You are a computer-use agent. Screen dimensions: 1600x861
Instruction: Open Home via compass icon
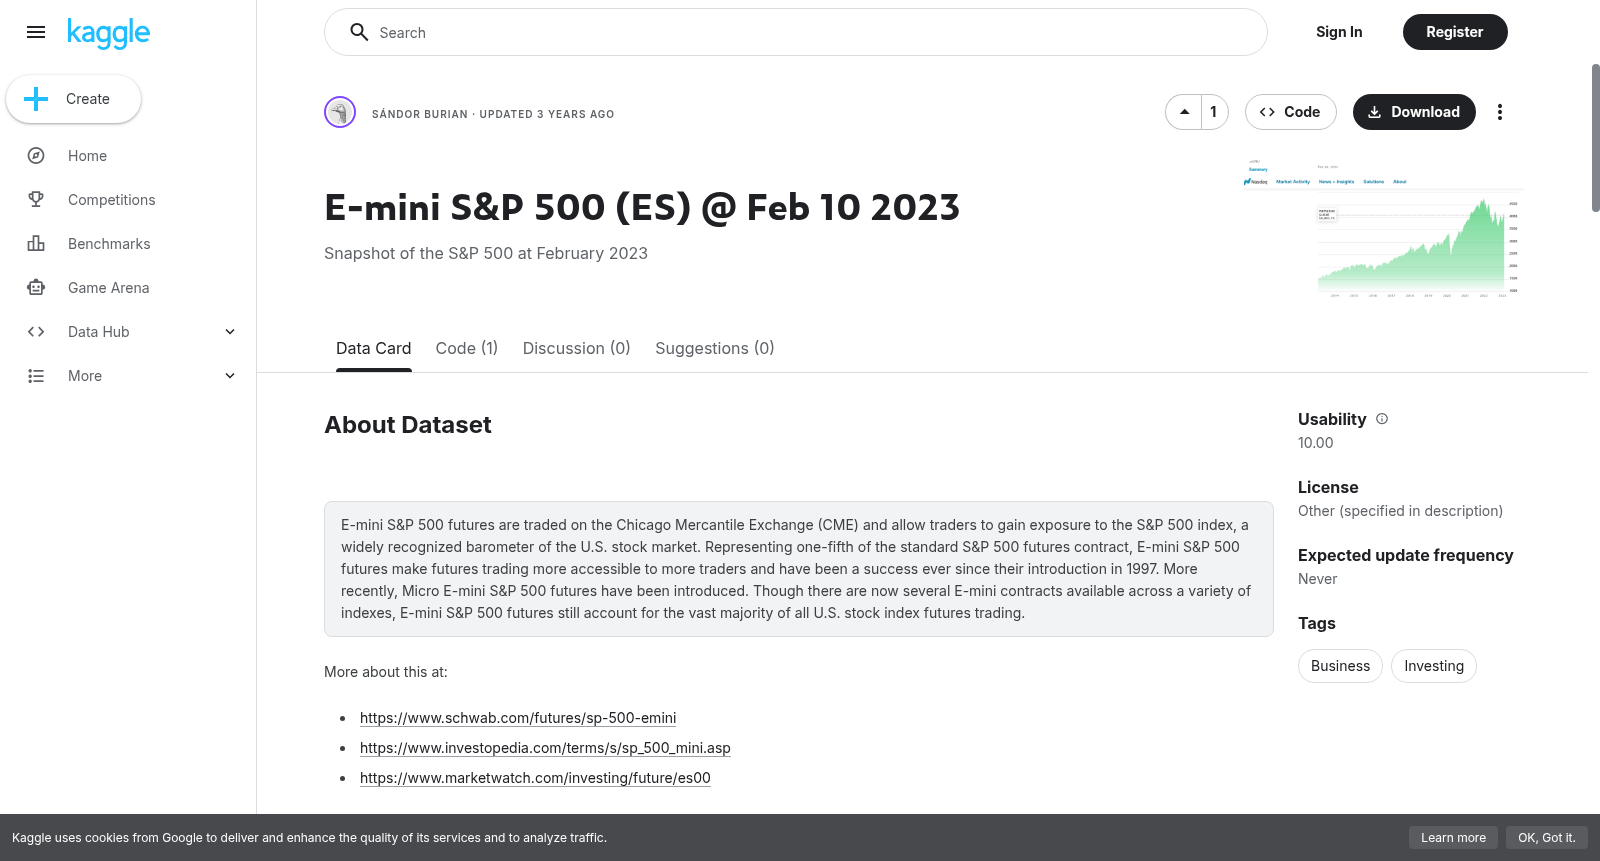[x=36, y=156]
